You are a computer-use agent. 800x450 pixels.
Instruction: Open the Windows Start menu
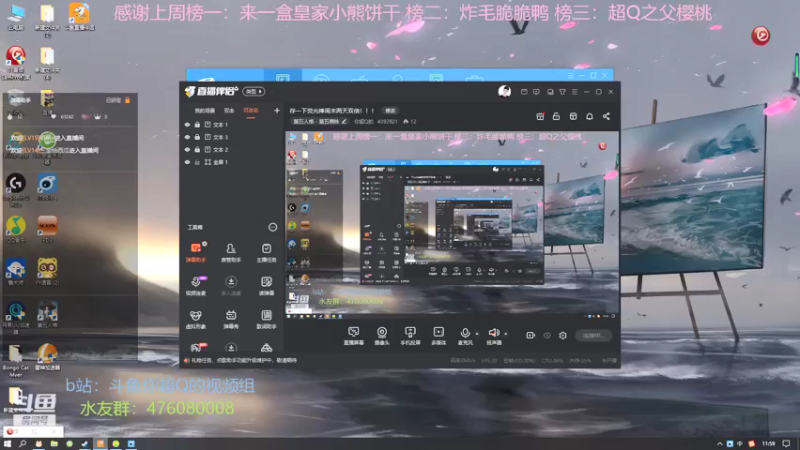click(7, 444)
